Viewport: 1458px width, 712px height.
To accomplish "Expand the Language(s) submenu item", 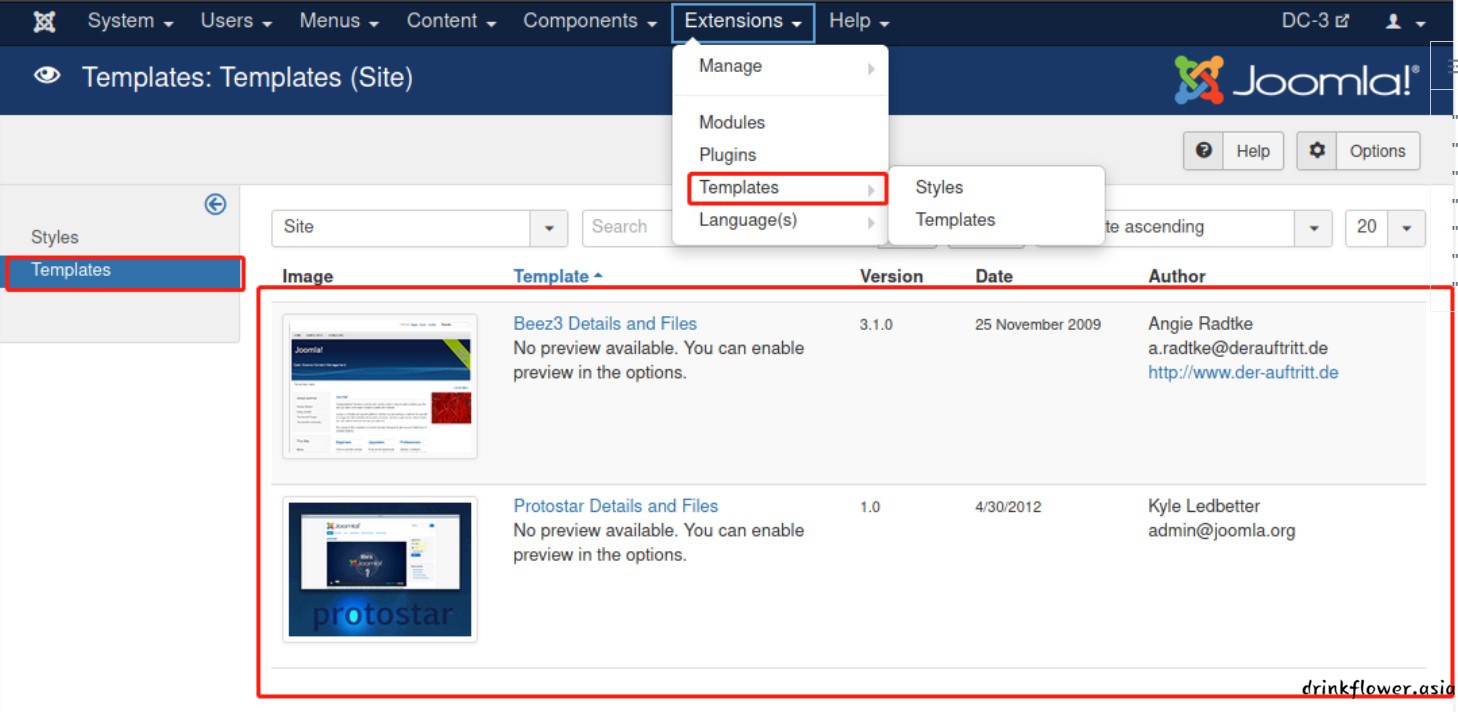I will pyautogui.click(x=780, y=220).
